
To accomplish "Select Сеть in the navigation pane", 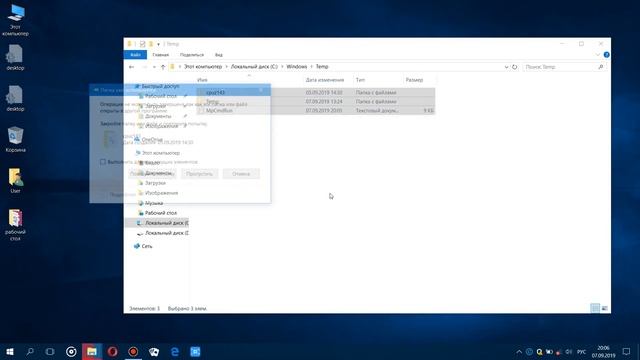I will pos(147,246).
